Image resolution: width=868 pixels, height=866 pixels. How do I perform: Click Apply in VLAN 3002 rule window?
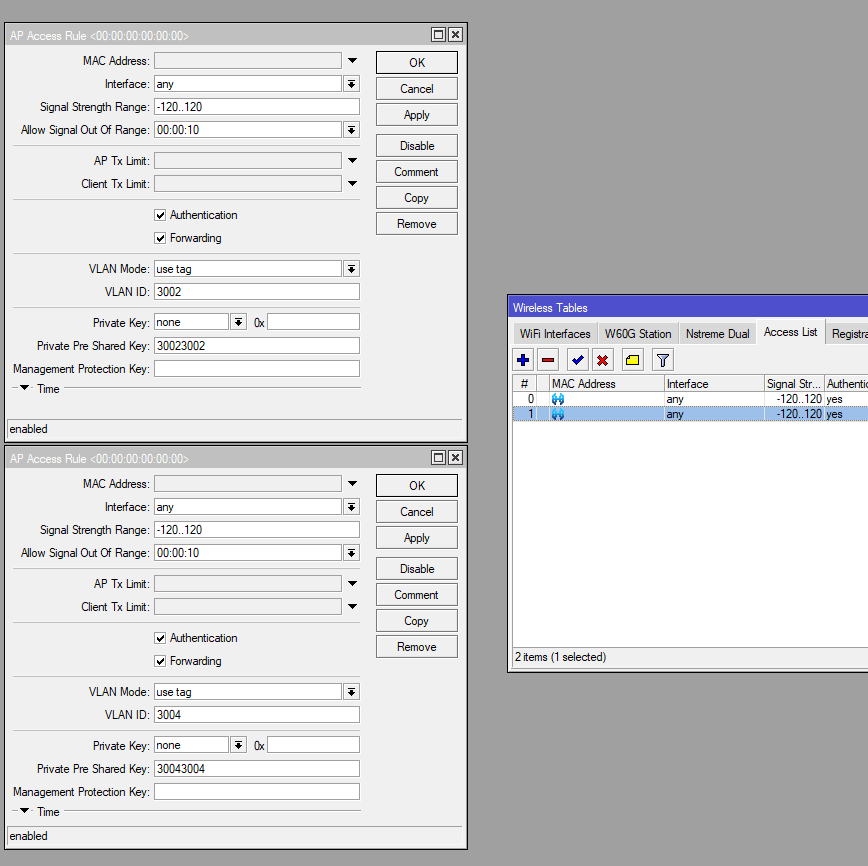point(417,115)
